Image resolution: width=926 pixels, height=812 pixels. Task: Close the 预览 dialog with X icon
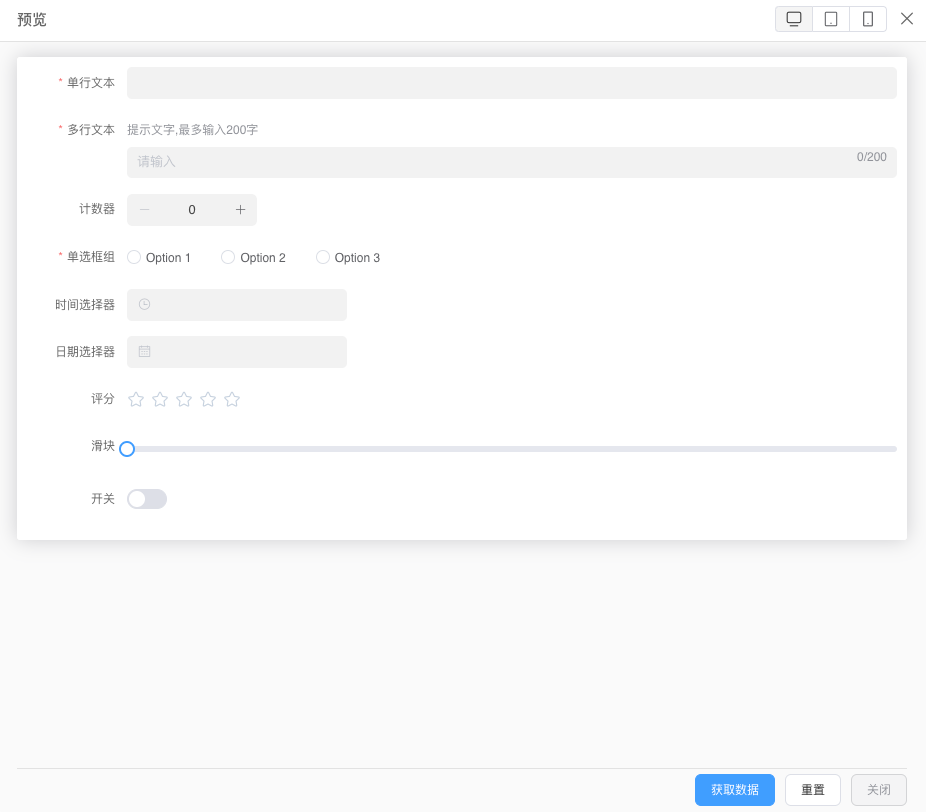[907, 18]
